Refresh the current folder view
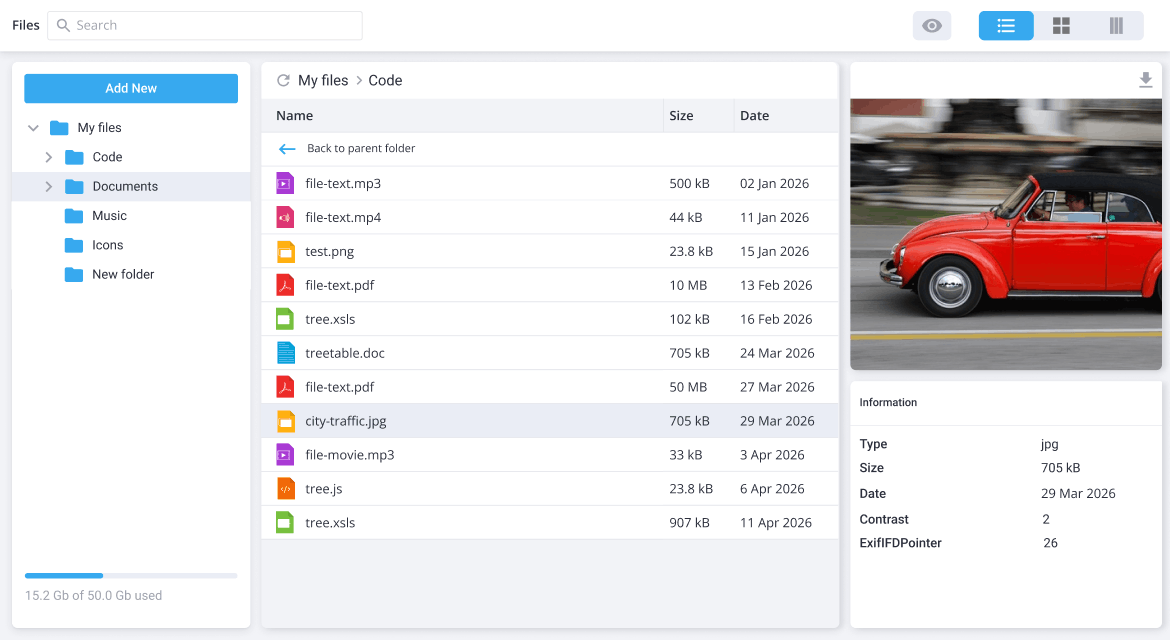 [284, 80]
